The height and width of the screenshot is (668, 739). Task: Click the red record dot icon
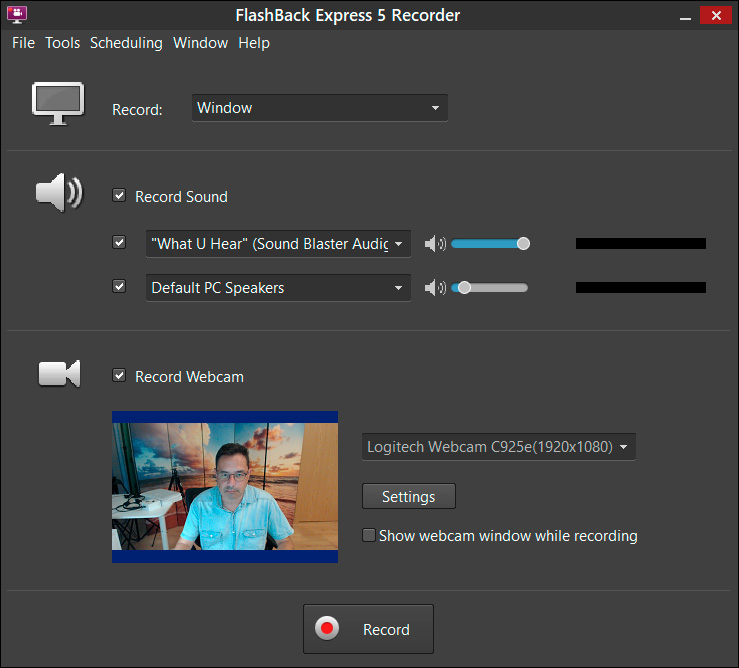click(x=327, y=629)
